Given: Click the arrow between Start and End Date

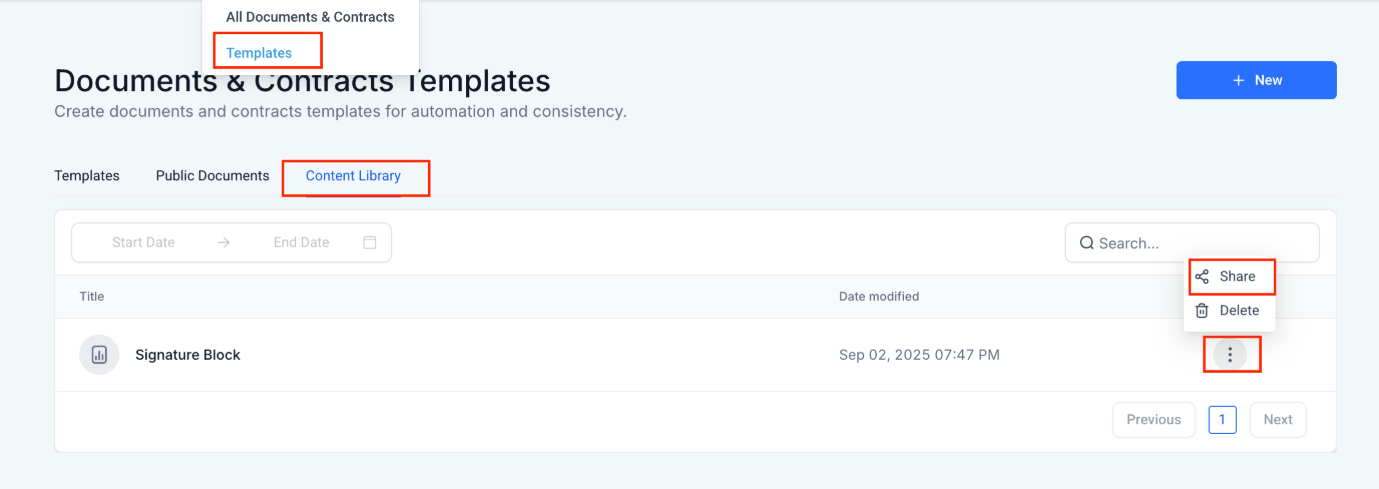Looking at the screenshot, I should 223,242.
